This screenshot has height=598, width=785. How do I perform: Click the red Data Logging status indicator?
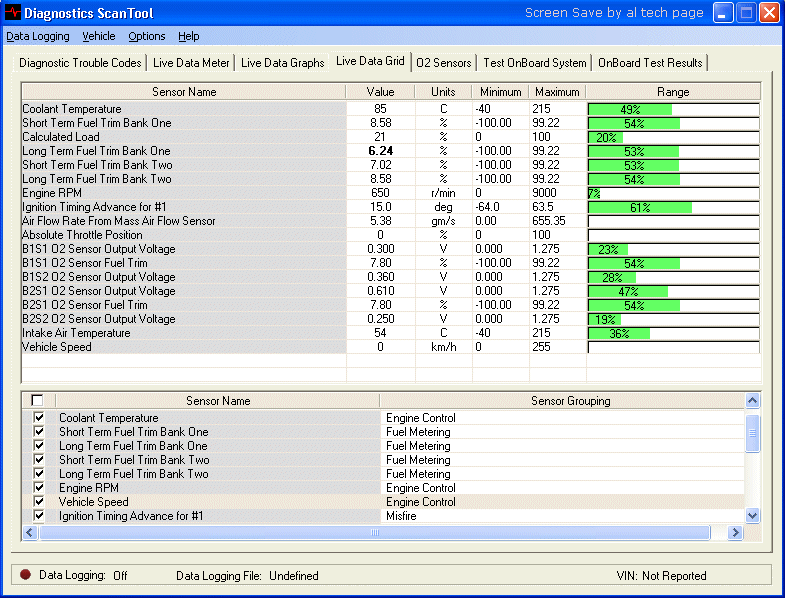click(x=25, y=575)
